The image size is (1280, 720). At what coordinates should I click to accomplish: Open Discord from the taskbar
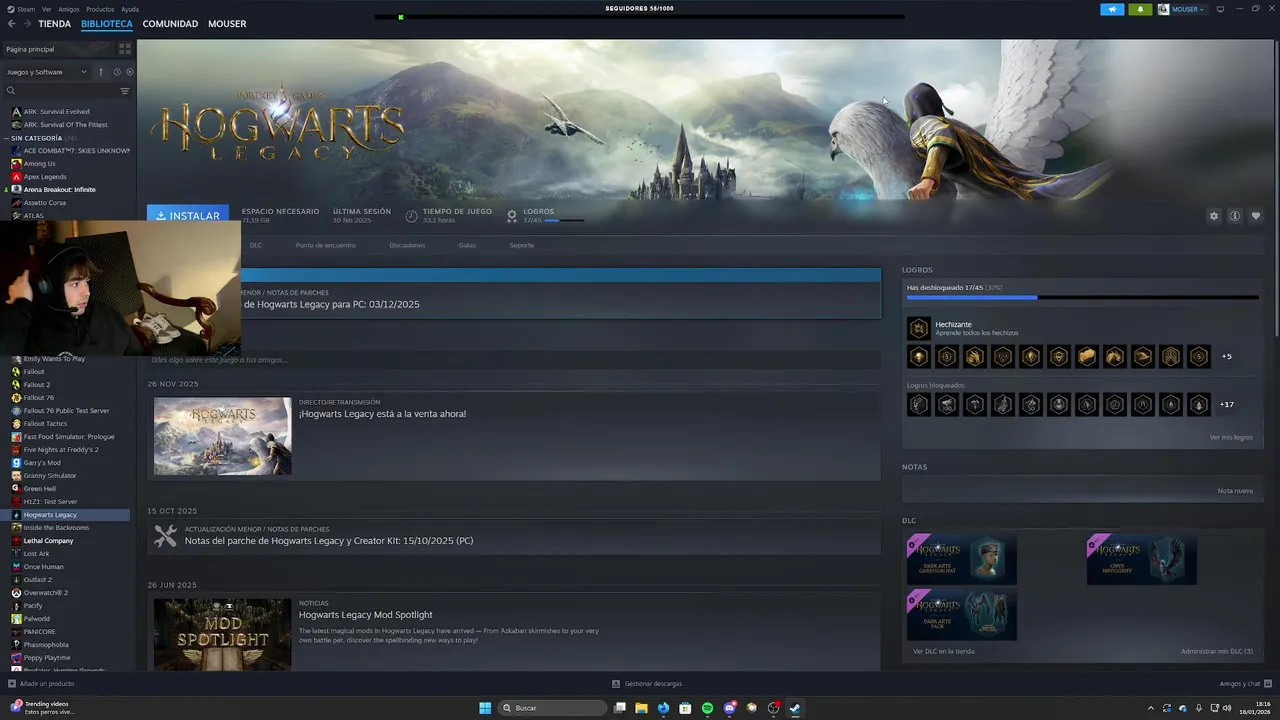tap(730, 708)
